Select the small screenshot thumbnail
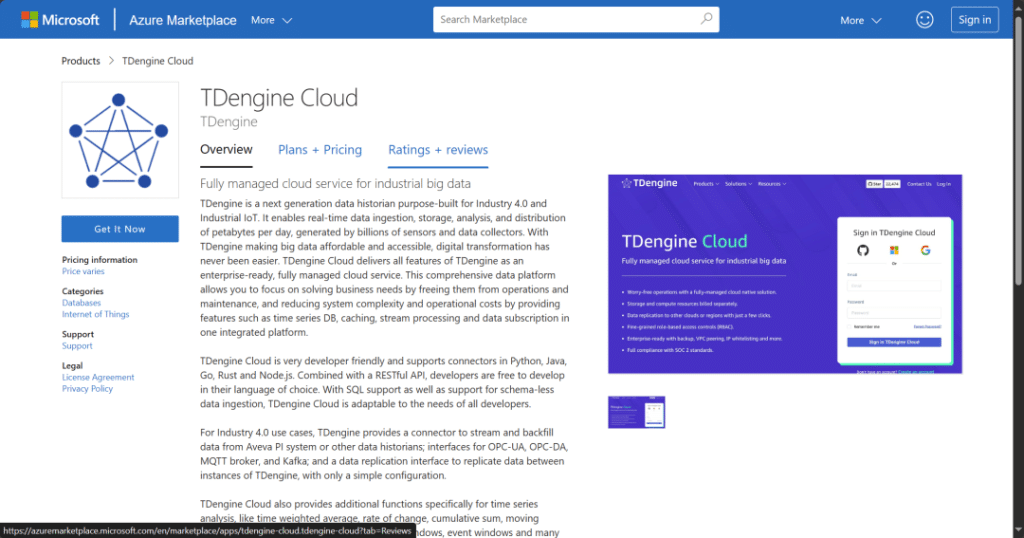1024x538 pixels. 637,412
